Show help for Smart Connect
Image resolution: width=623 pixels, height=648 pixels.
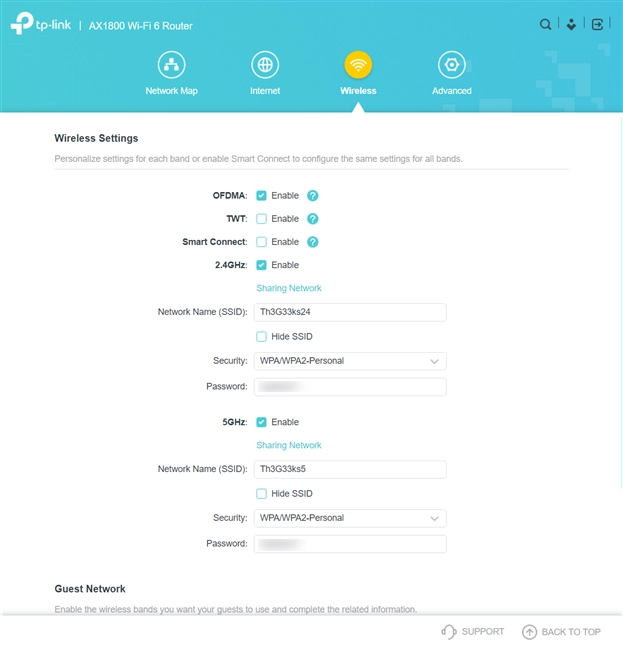313,242
